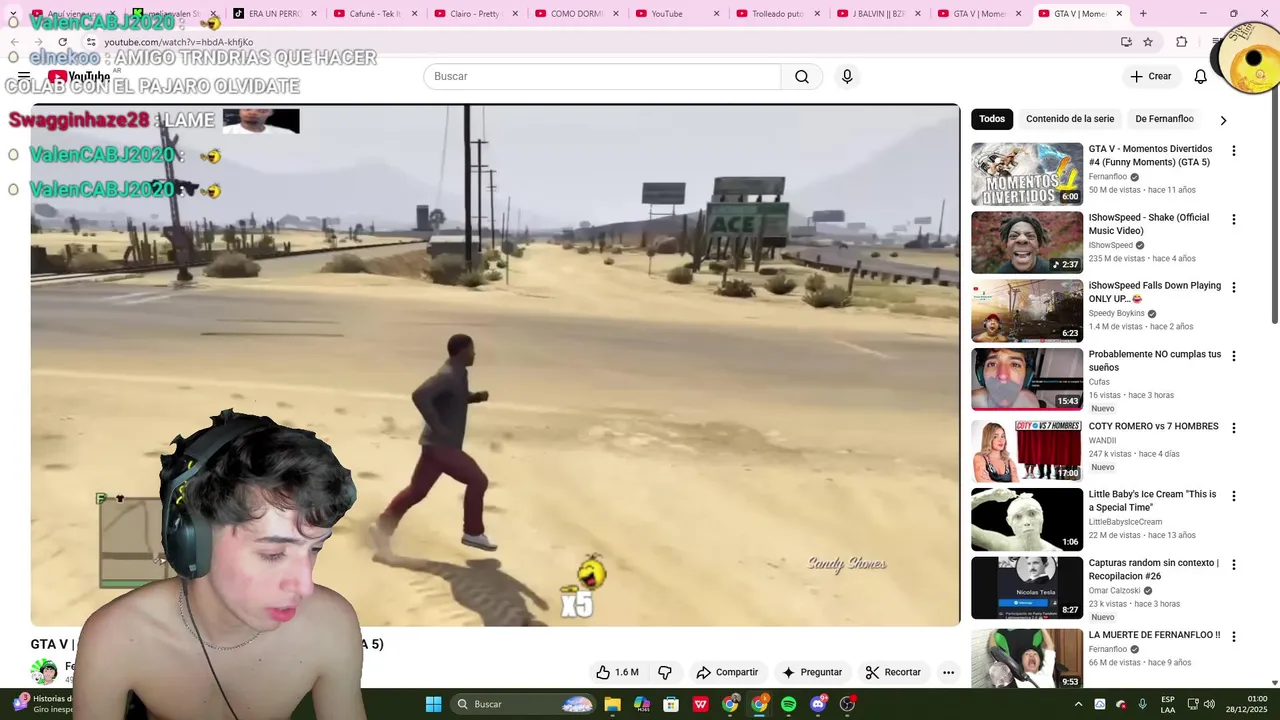Image resolution: width=1280 pixels, height=720 pixels.
Task: Open Capturas random sin contexto thumbnail
Action: [1027, 588]
